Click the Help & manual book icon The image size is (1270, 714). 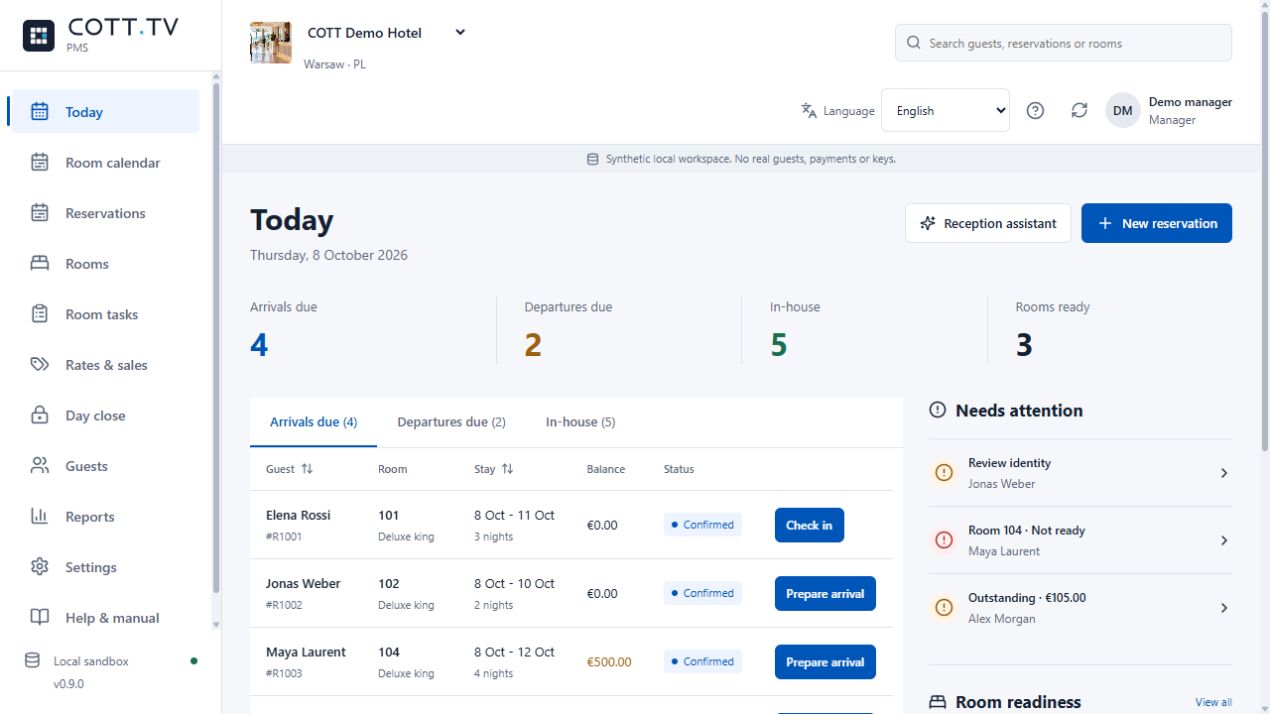point(40,618)
